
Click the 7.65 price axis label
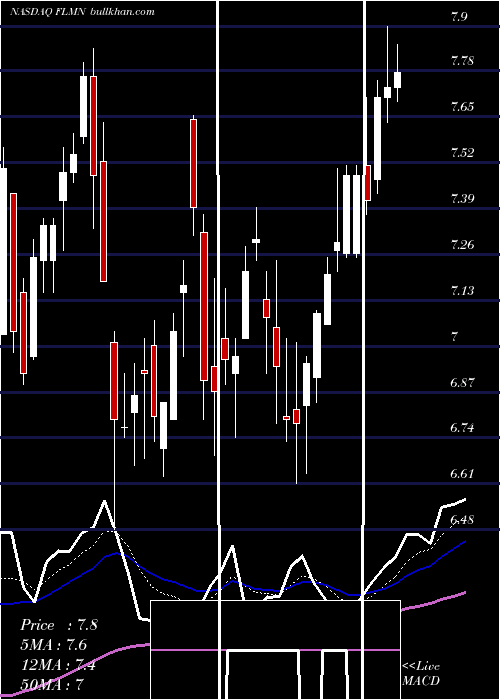point(462,107)
